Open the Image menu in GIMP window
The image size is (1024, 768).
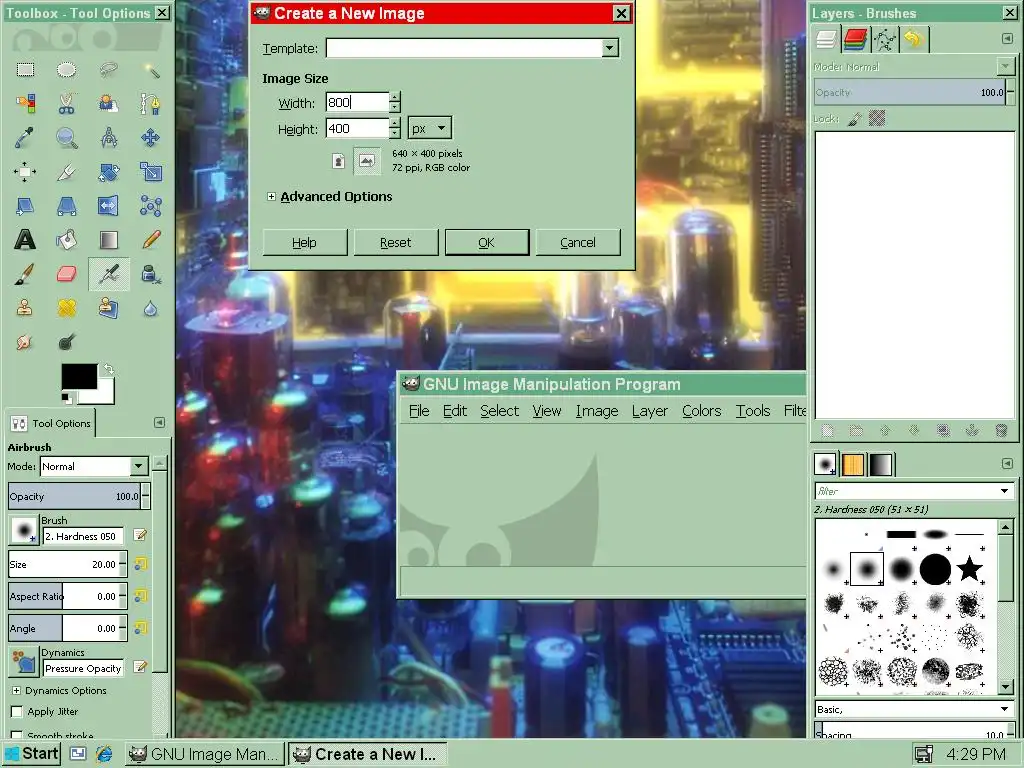[597, 411]
